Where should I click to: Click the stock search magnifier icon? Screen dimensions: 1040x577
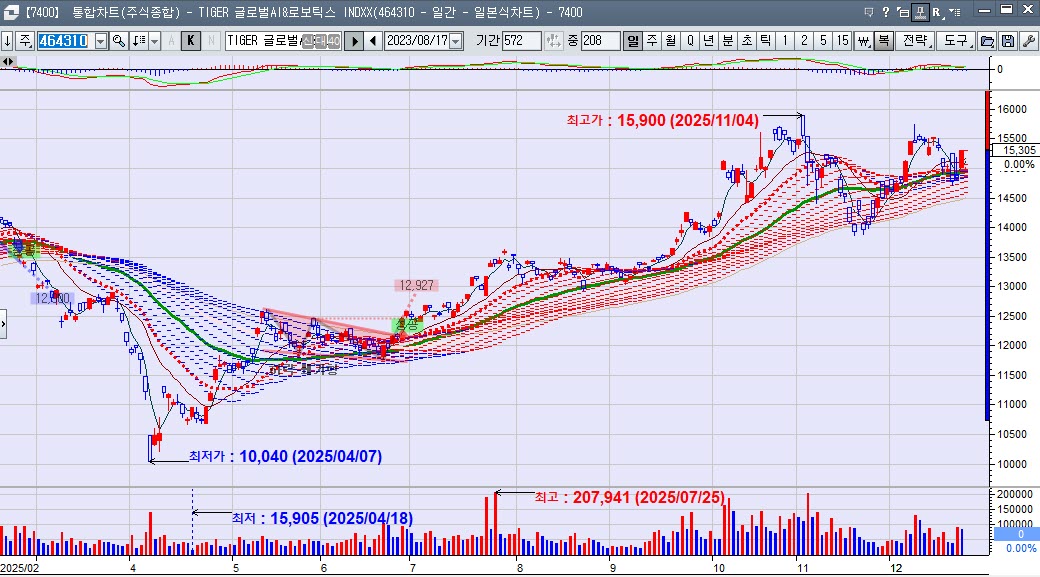pos(119,41)
